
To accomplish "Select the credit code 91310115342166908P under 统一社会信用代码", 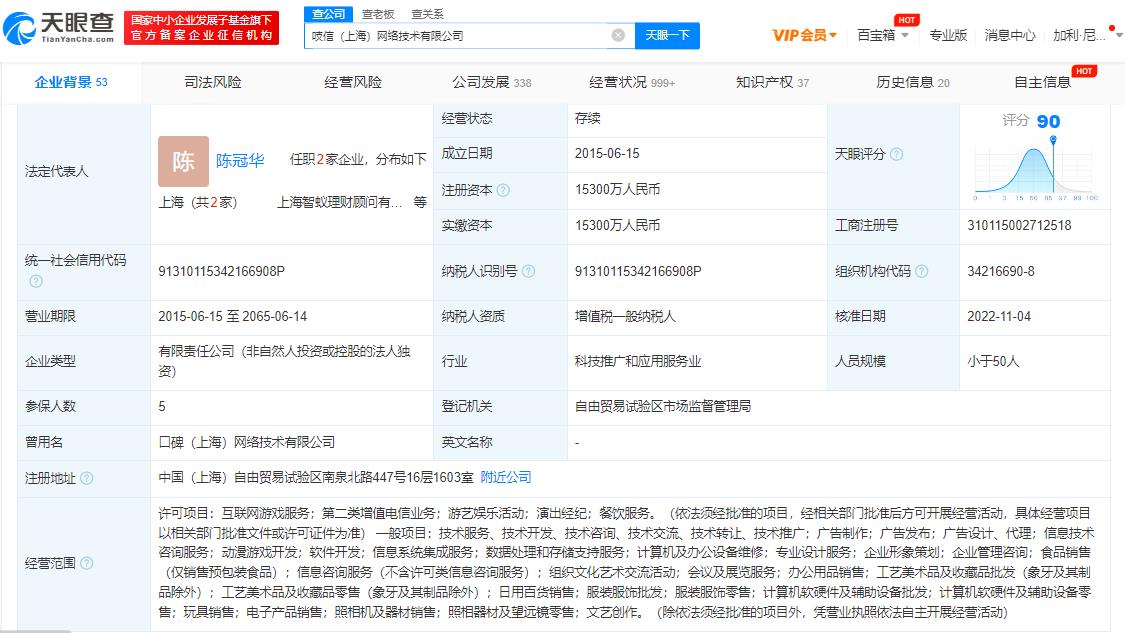I will point(222,271).
